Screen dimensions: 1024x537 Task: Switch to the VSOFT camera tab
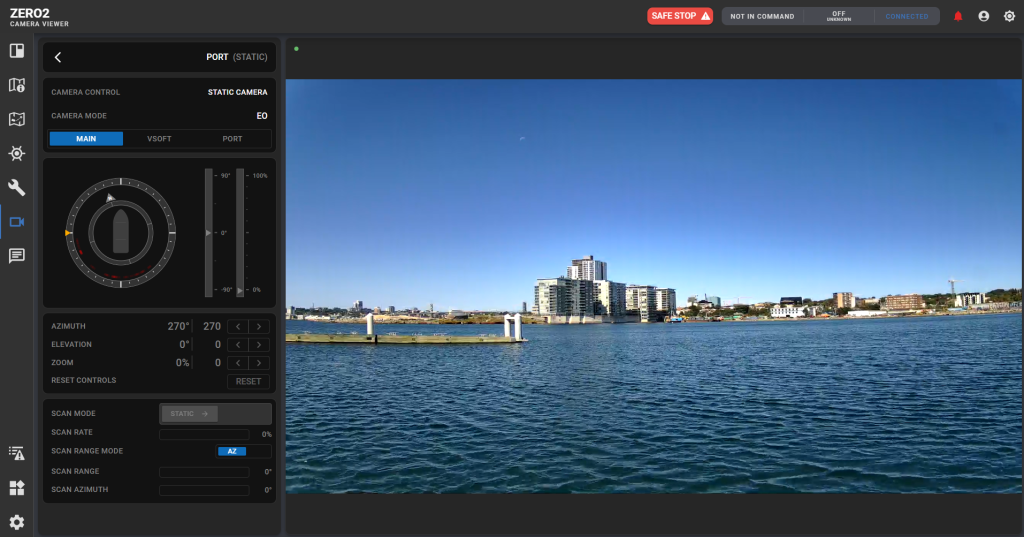coord(159,139)
